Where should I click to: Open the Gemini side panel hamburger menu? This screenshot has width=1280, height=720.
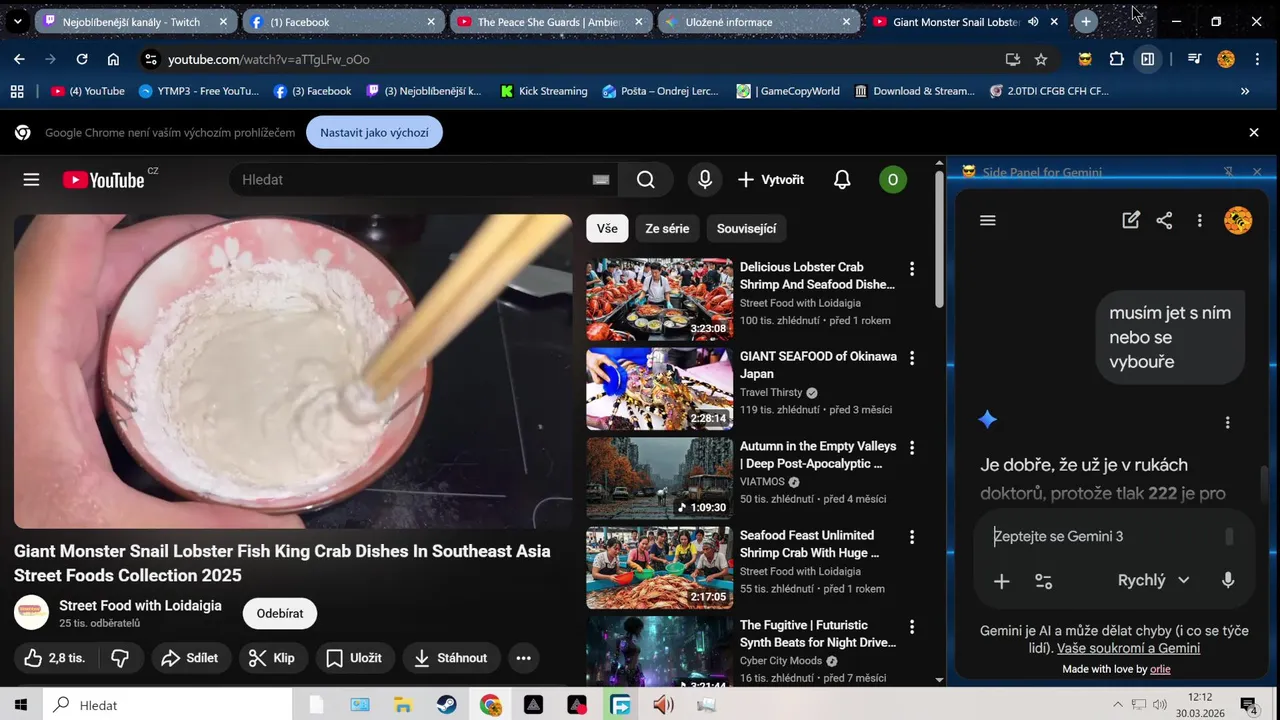[988, 221]
